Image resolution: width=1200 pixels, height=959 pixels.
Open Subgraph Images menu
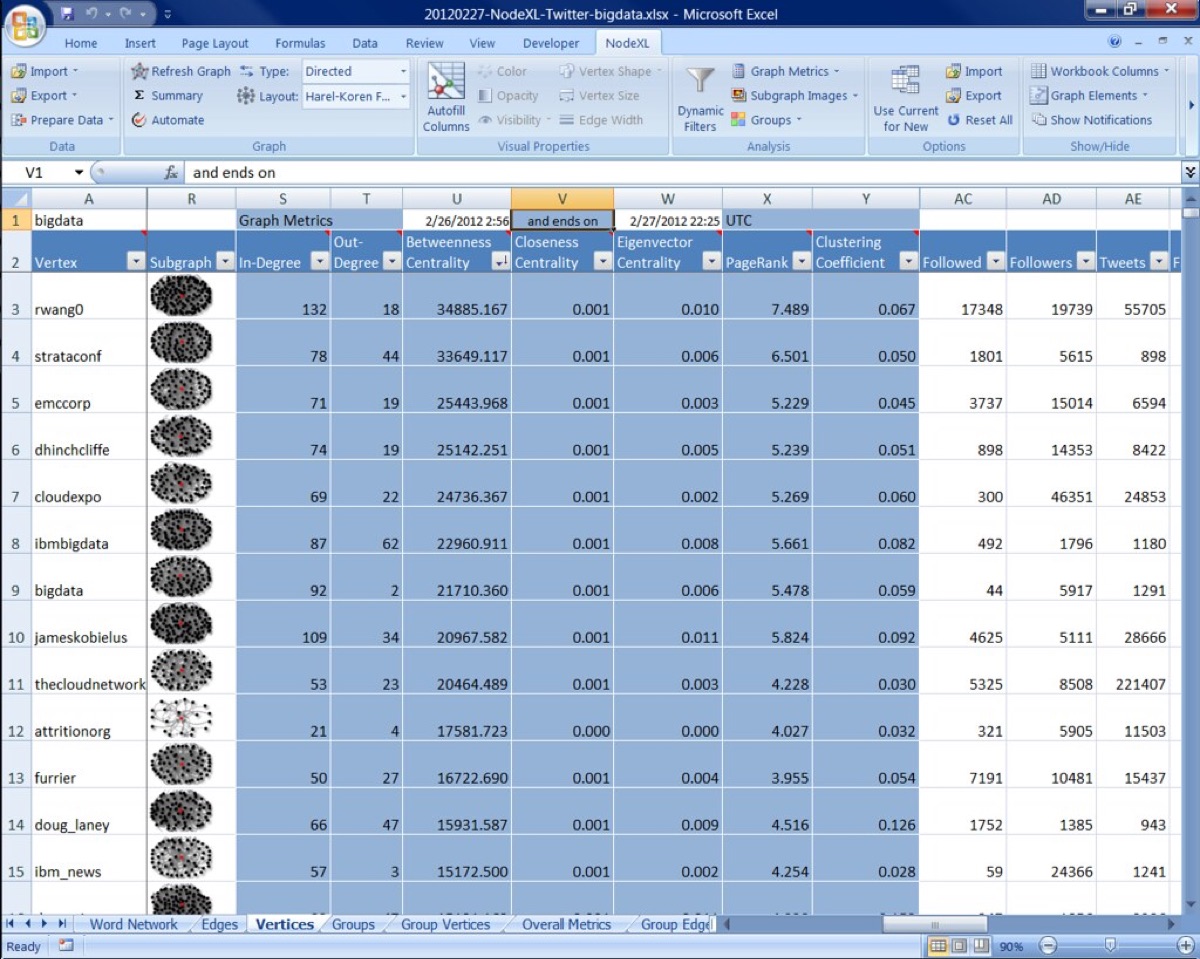pos(794,96)
